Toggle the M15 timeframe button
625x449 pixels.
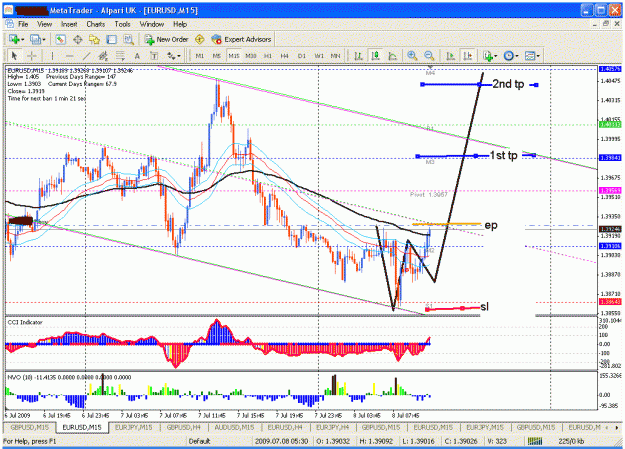pyautogui.click(x=234, y=56)
